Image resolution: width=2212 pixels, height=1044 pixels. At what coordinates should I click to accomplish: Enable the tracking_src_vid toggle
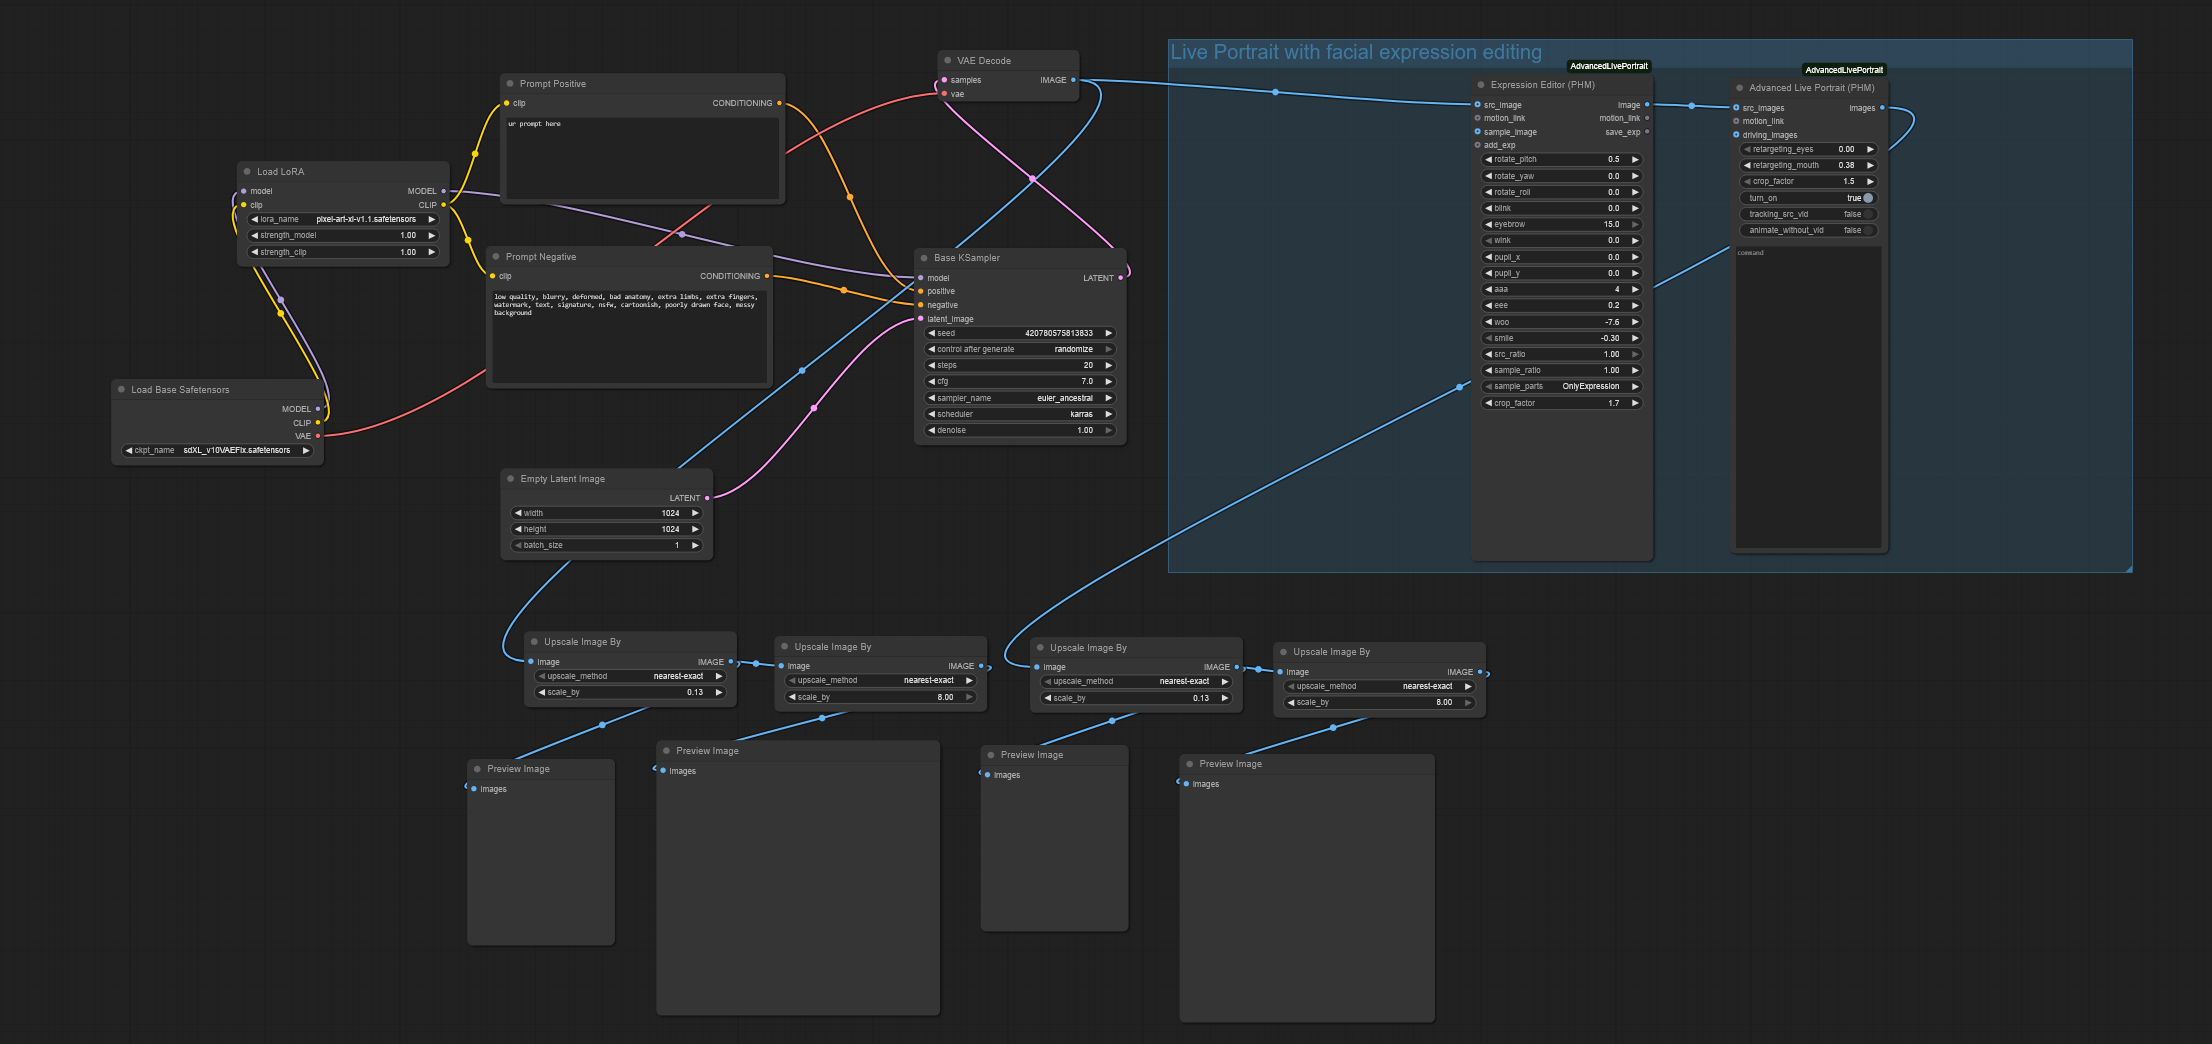[x=1867, y=214]
